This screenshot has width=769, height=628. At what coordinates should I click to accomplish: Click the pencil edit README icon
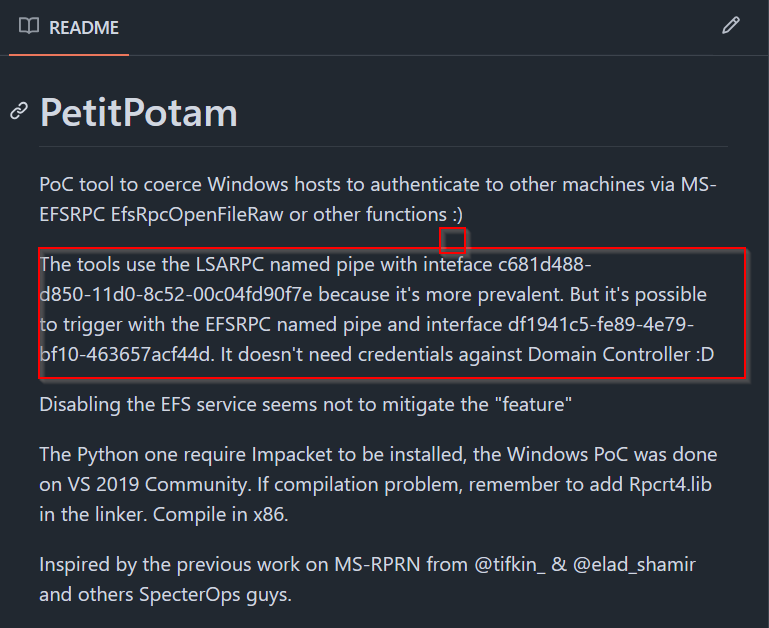[x=731, y=26]
